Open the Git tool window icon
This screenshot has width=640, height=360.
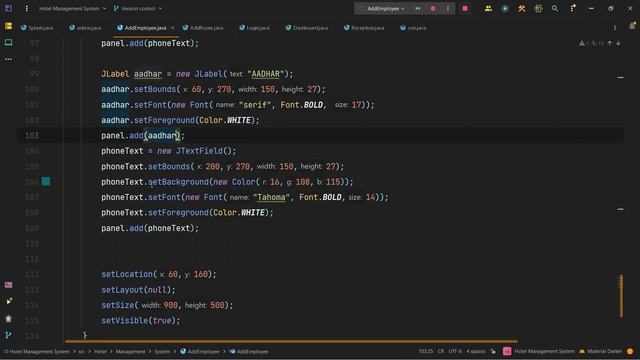click(9, 335)
